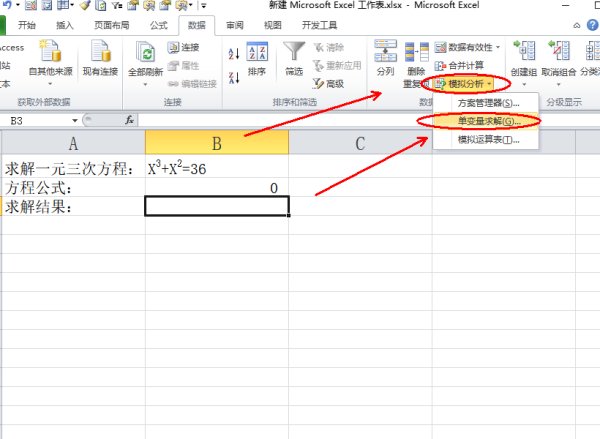600x439 pixels.
Task: Choose Scenario Manager (方案管理器)
Action: pos(486,103)
